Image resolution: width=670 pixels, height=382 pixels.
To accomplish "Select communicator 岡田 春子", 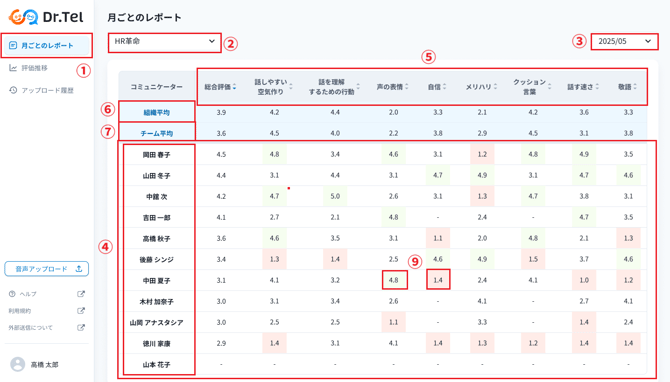I will [156, 155].
